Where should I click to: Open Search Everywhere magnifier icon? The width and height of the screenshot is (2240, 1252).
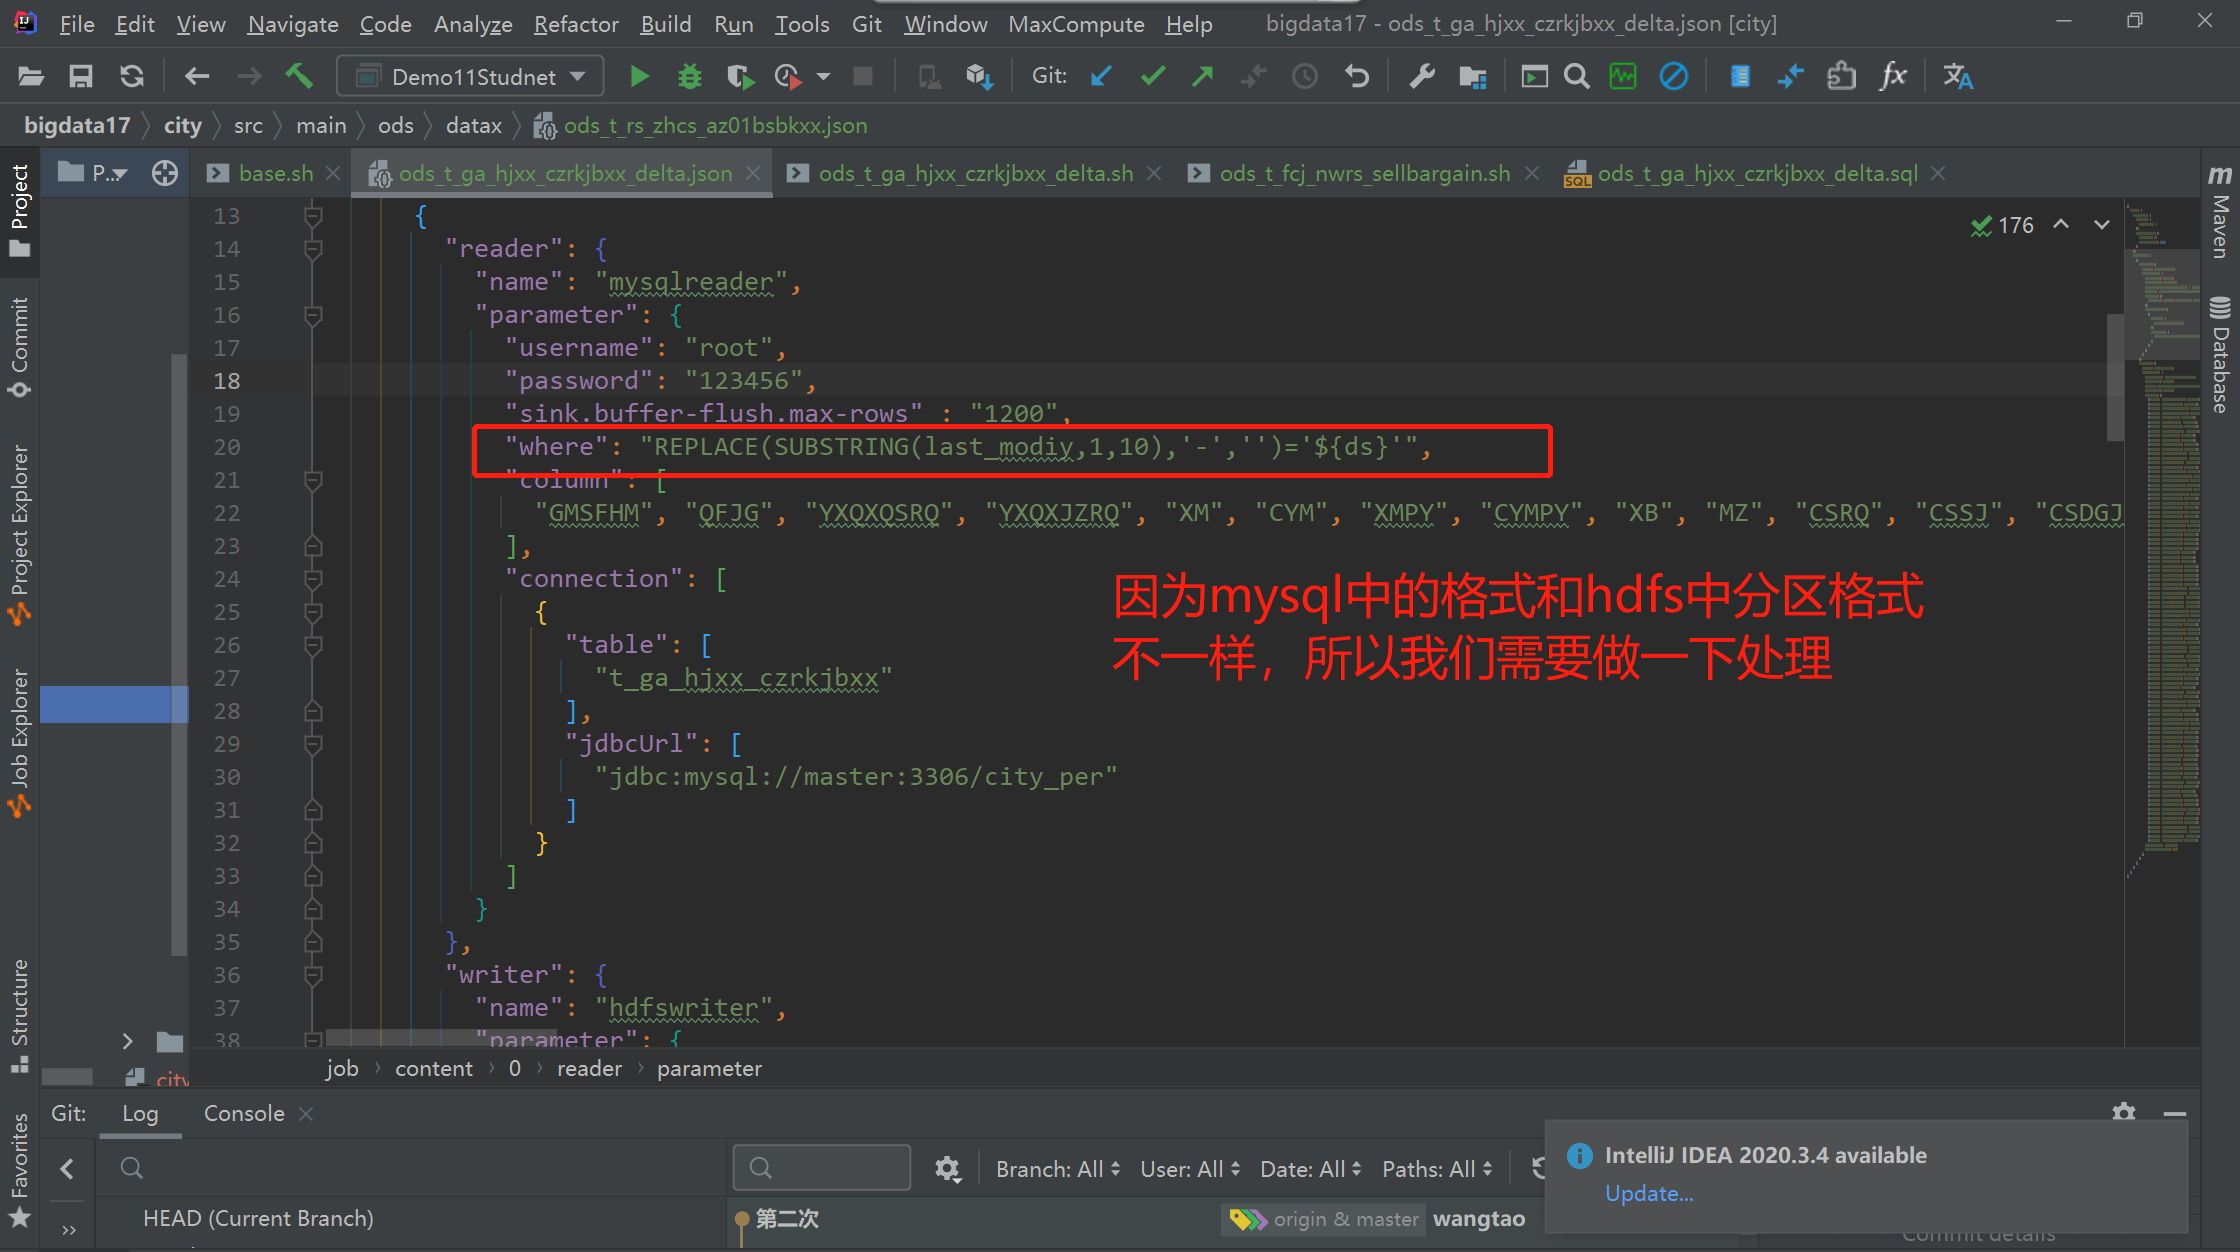tap(1577, 77)
